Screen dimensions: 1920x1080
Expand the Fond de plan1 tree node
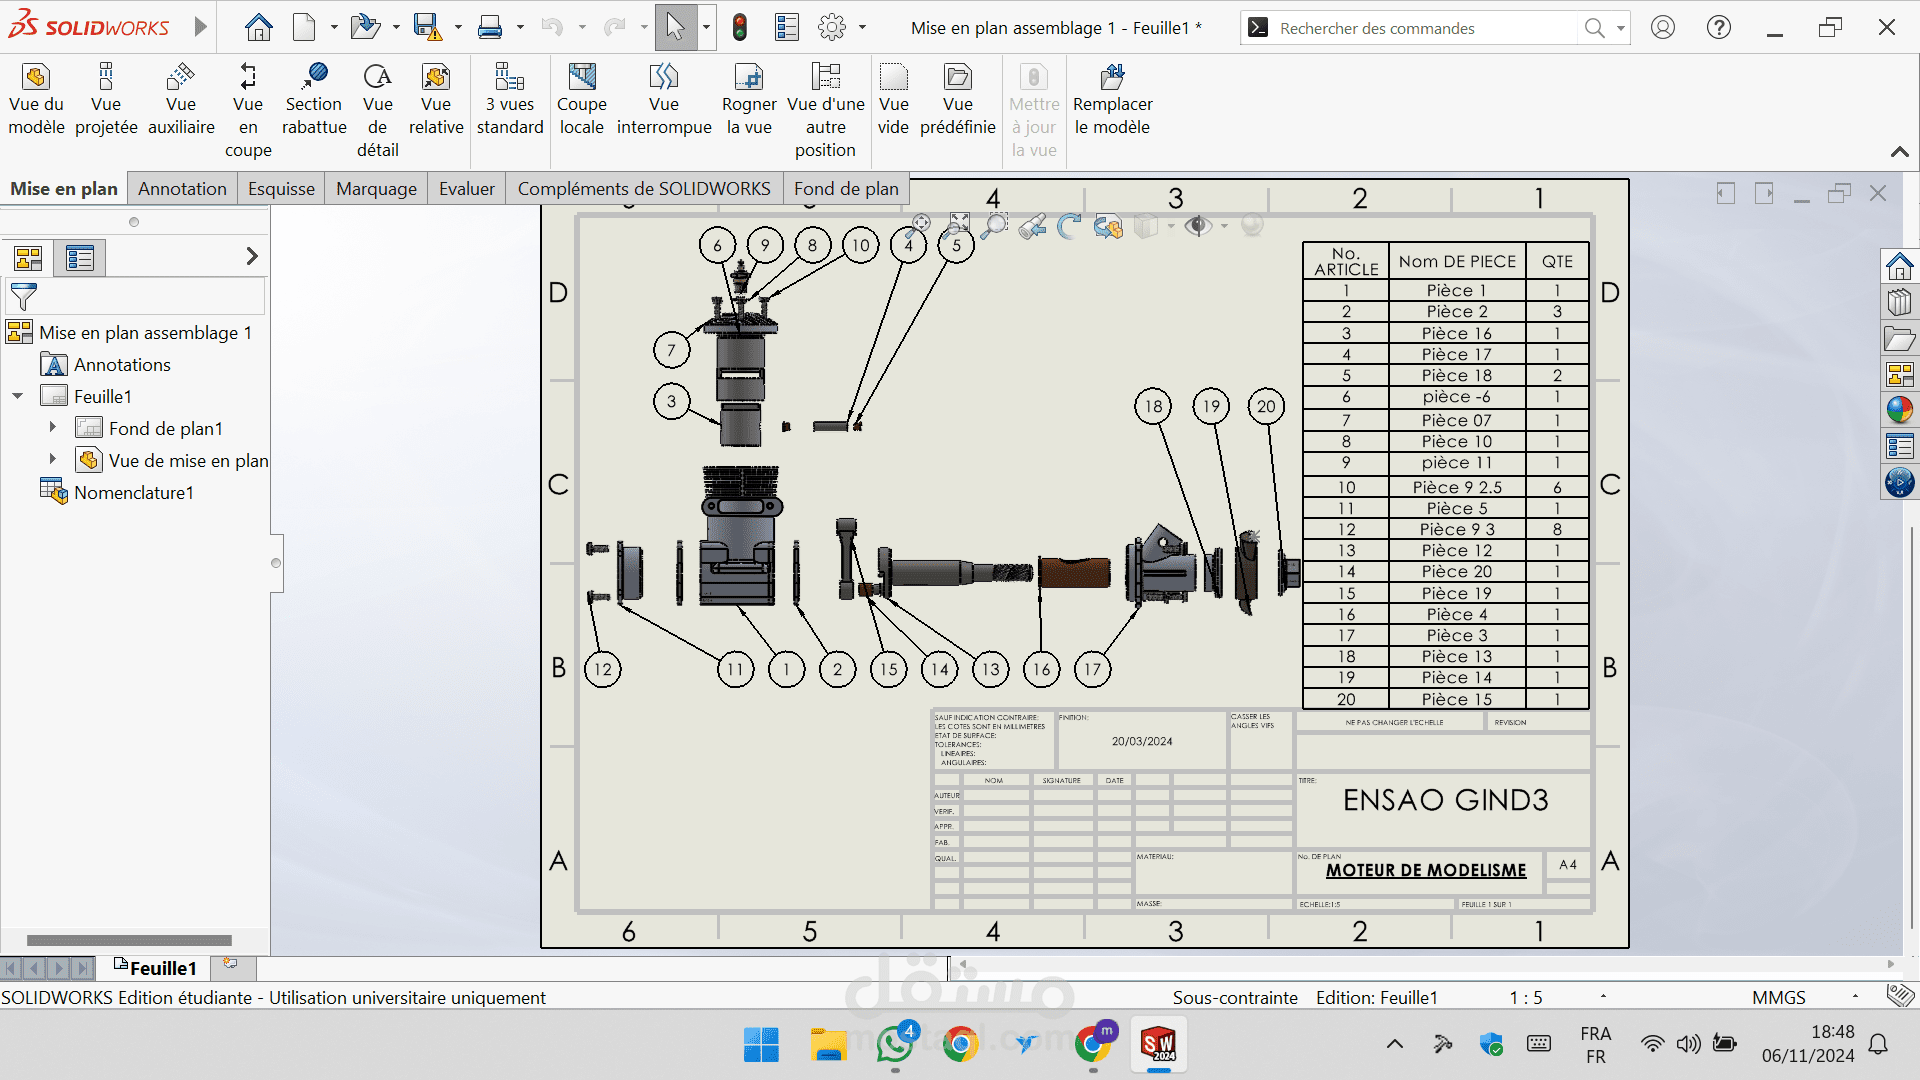[53, 428]
